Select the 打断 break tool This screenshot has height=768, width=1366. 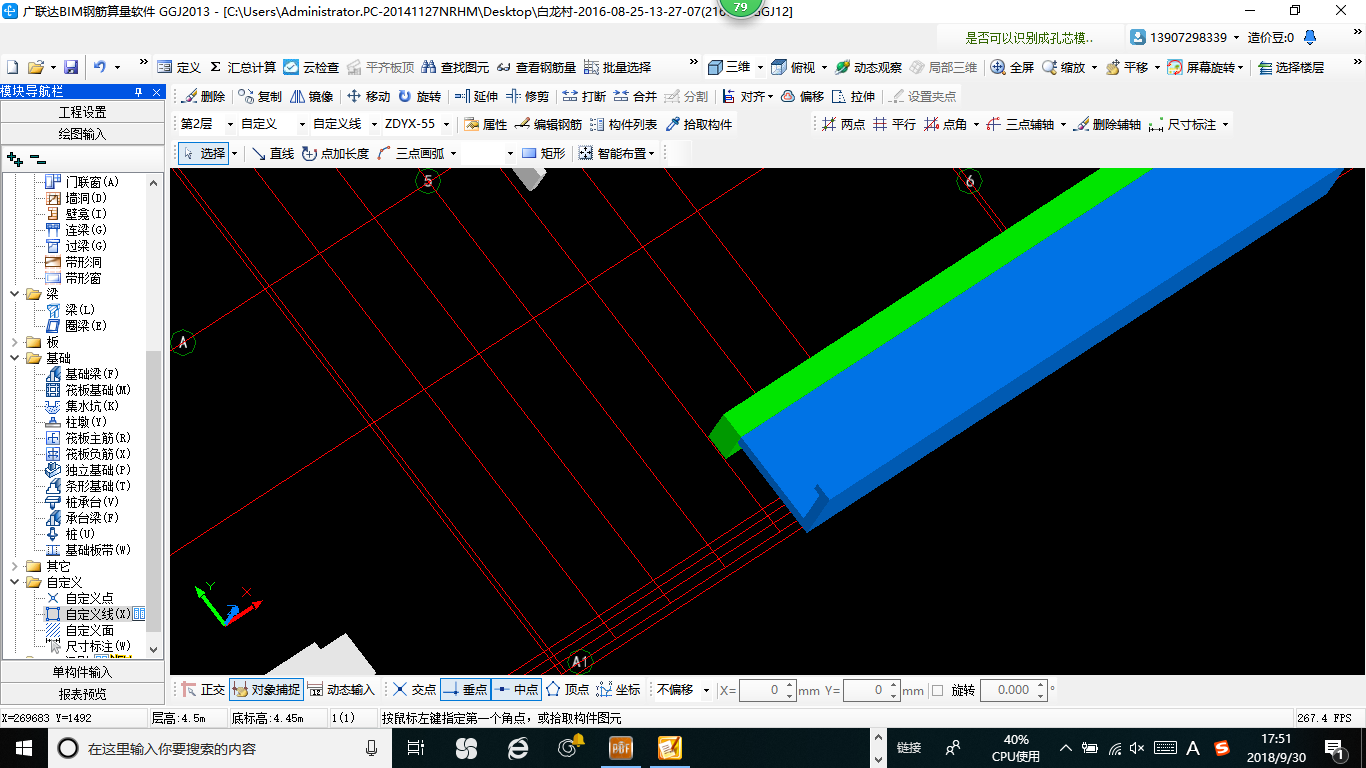coord(584,96)
